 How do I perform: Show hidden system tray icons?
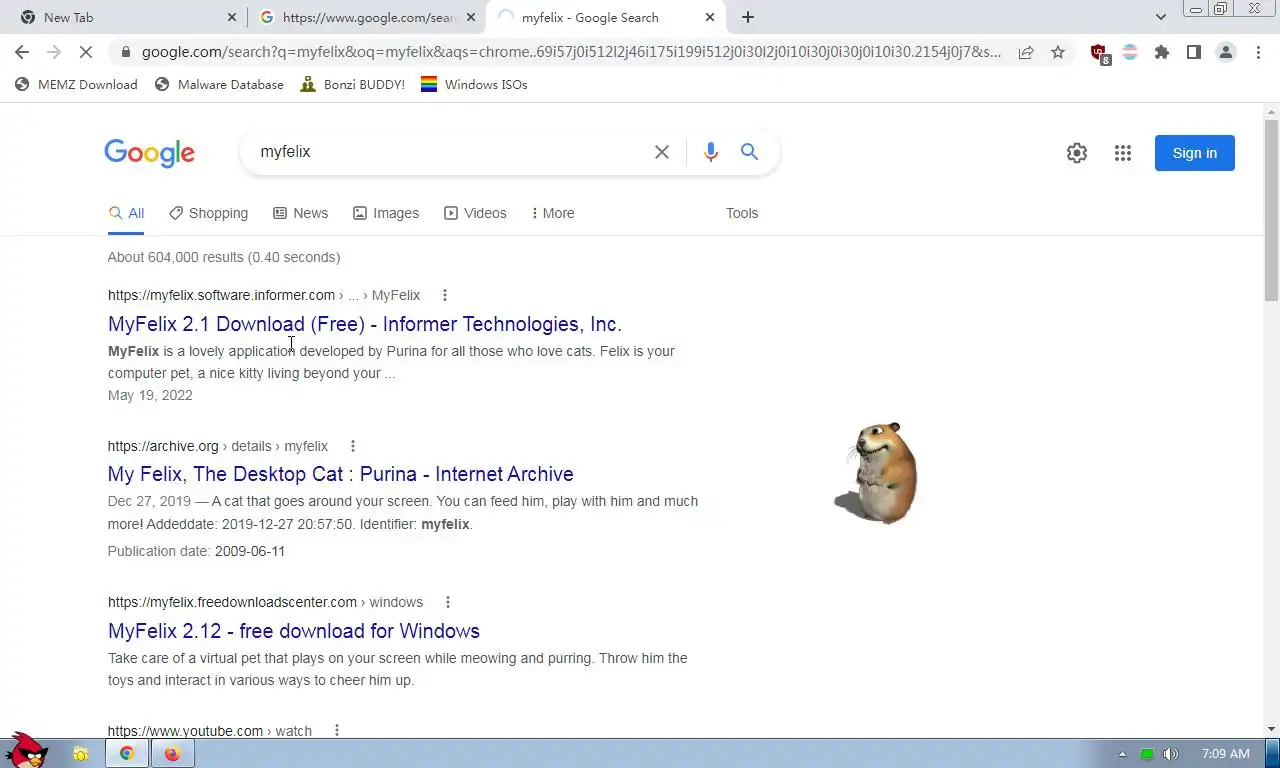1122,754
